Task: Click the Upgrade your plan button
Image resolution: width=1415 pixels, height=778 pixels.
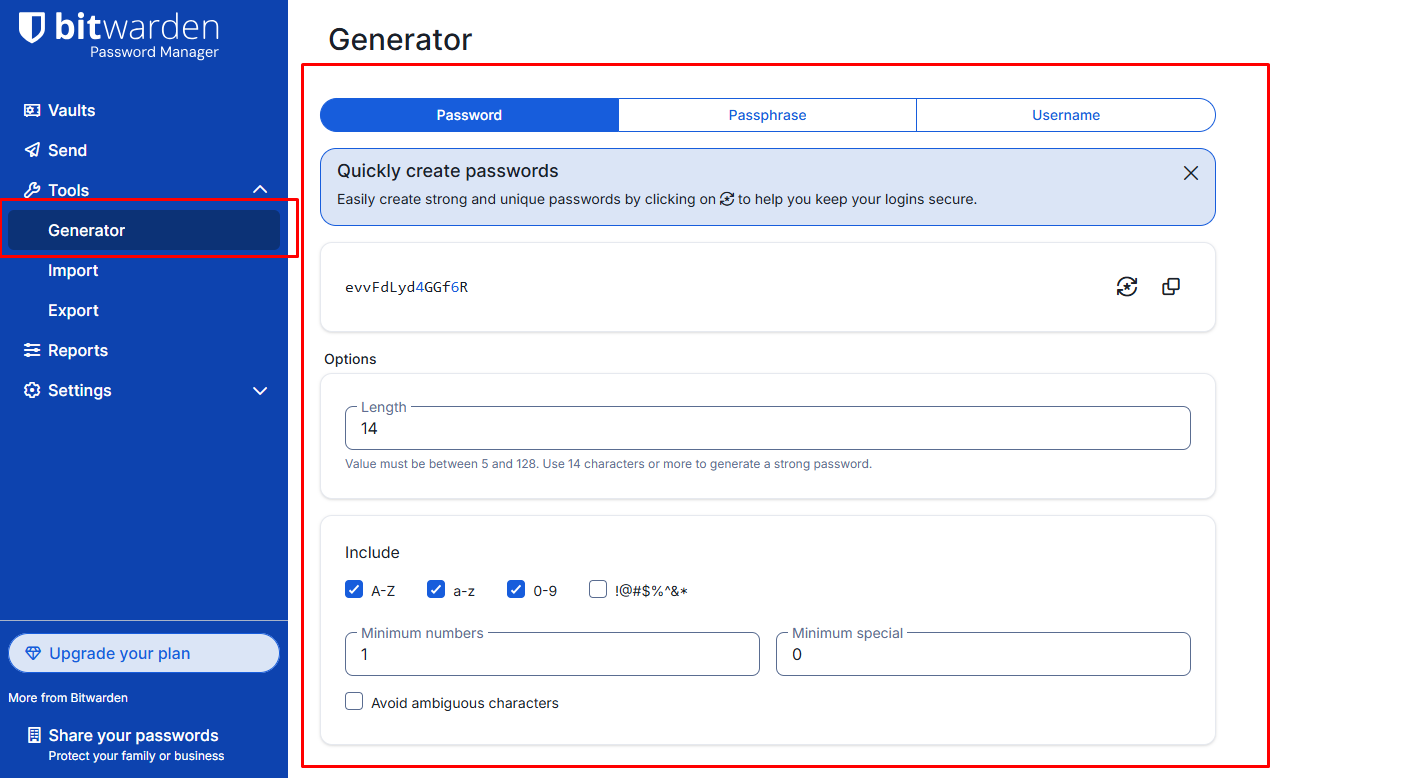Action: [144, 653]
